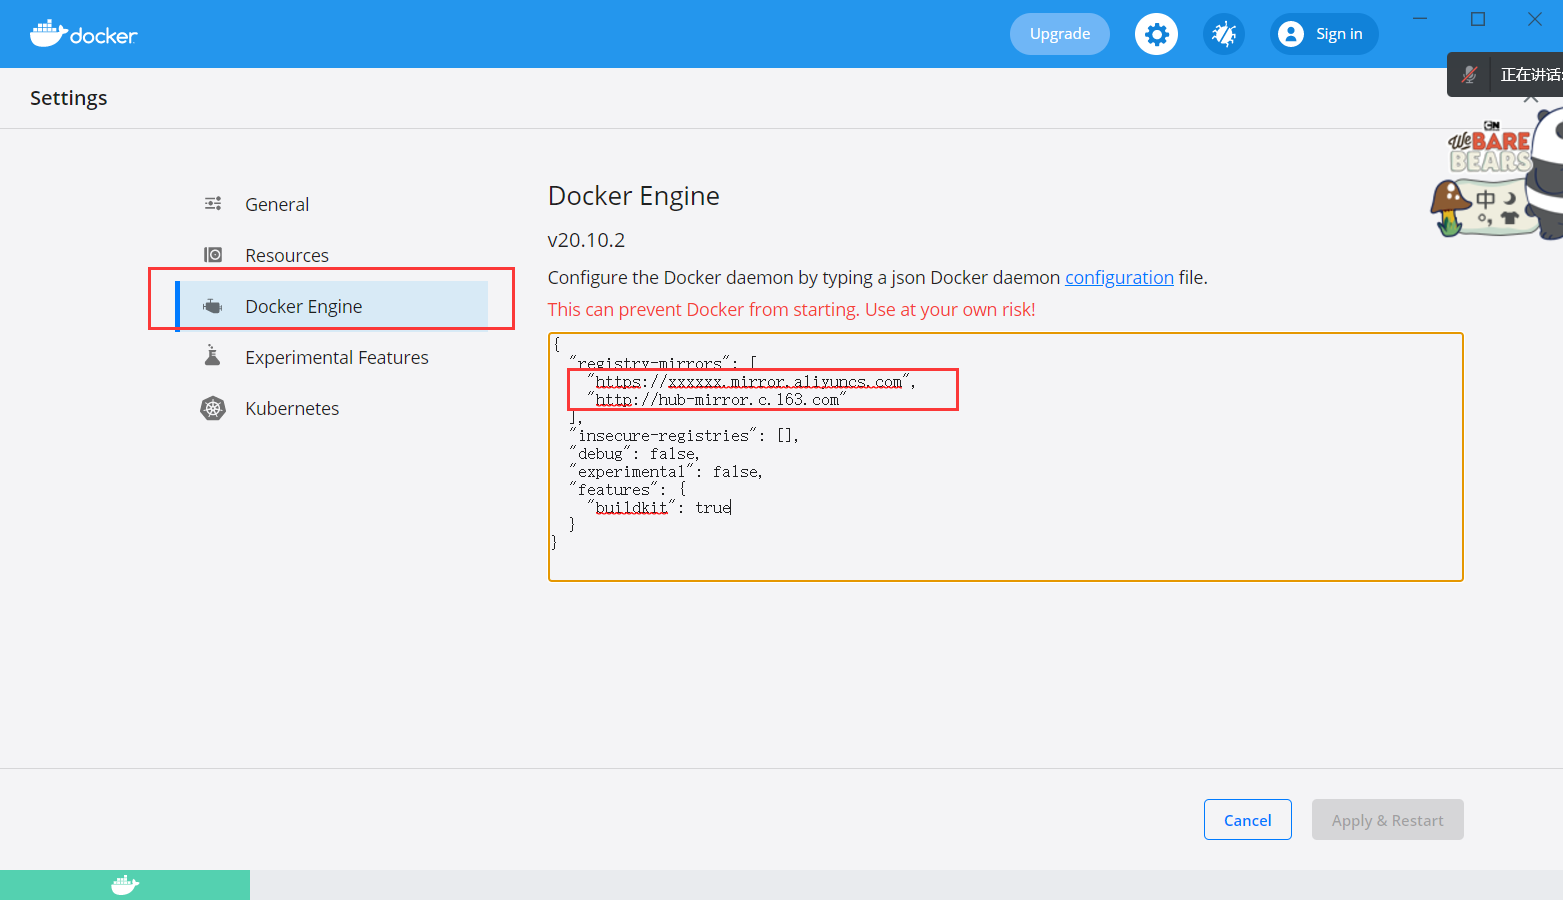Click the hub-mirror.c.163.com line

pyautogui.click(x=716, y=400)
